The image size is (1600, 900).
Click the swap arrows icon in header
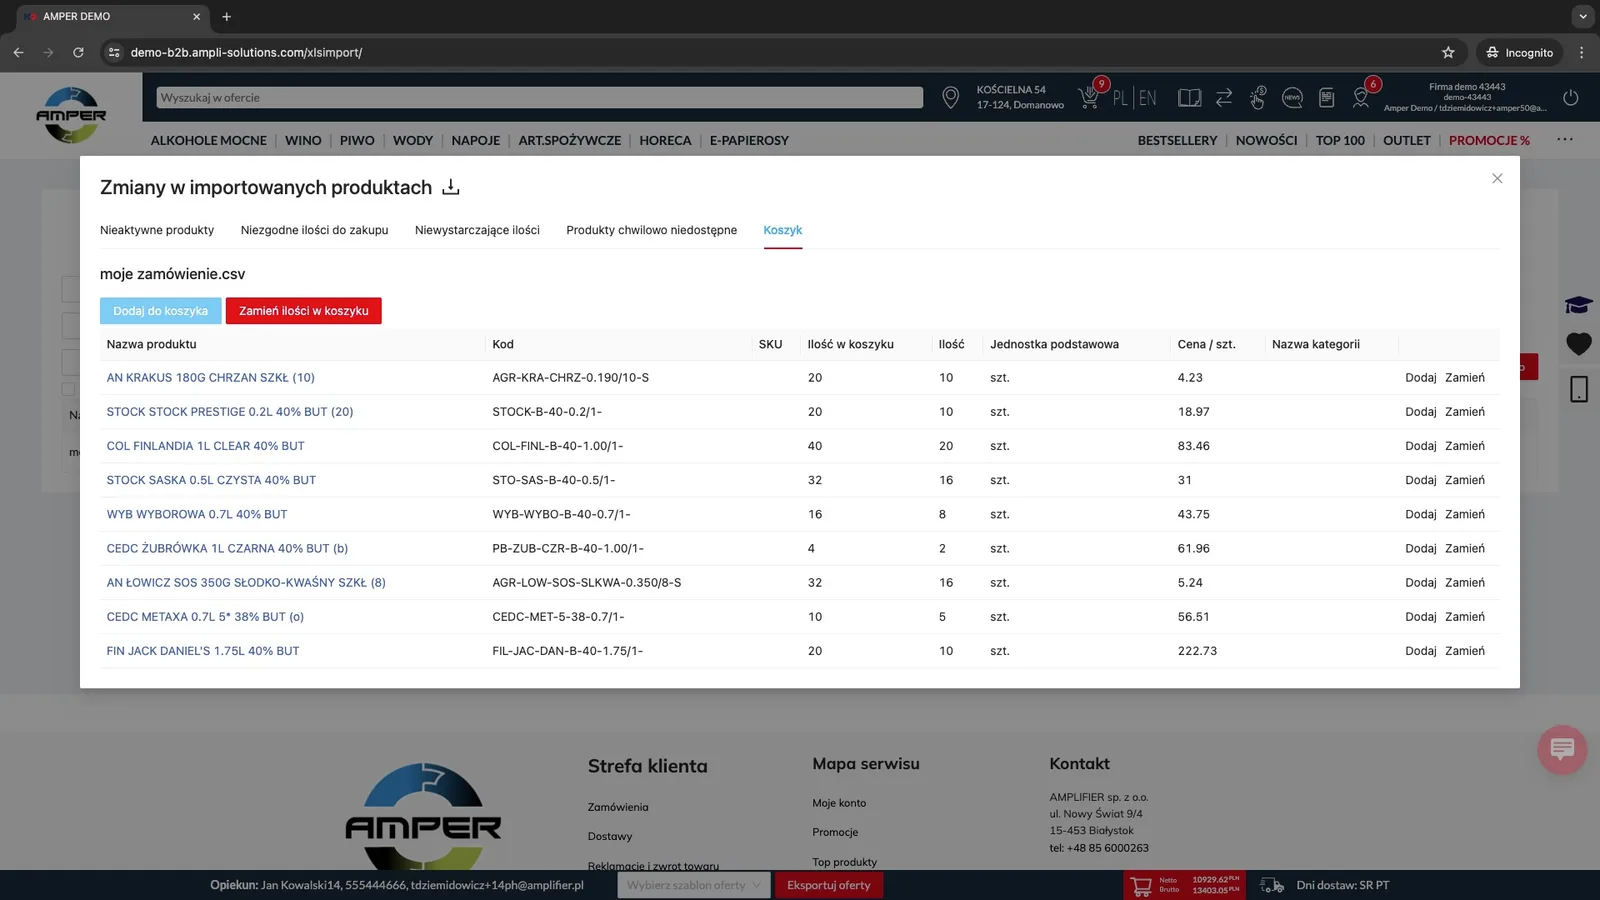[1224, 98]
